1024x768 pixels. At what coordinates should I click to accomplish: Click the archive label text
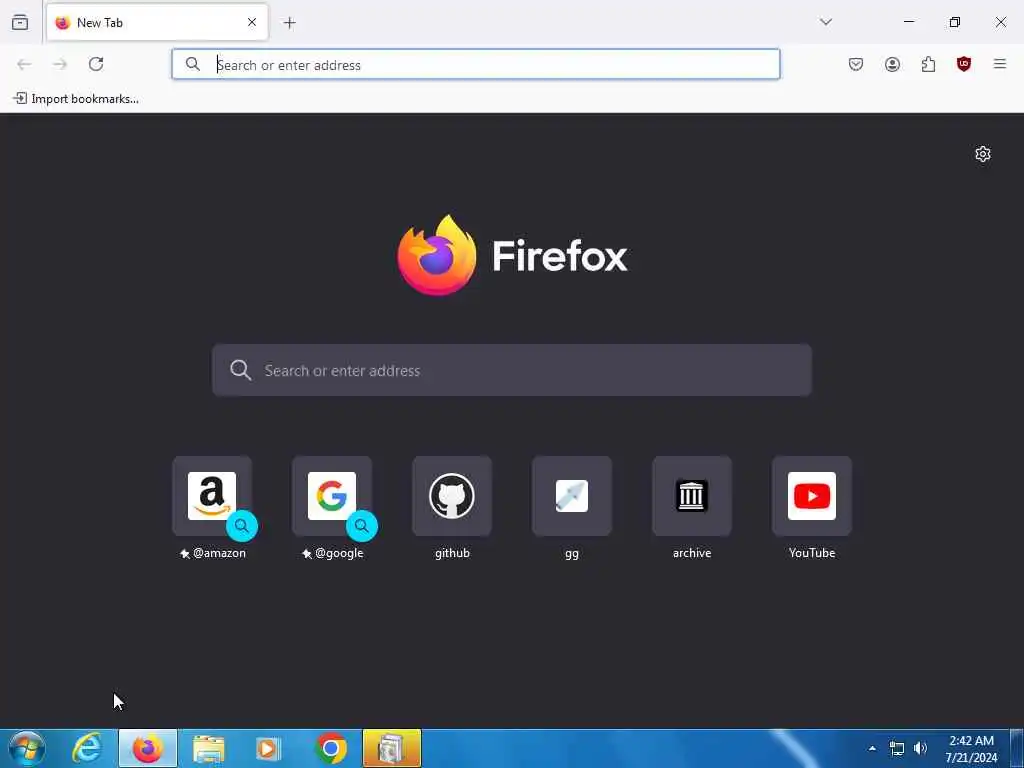pos(692,553)
